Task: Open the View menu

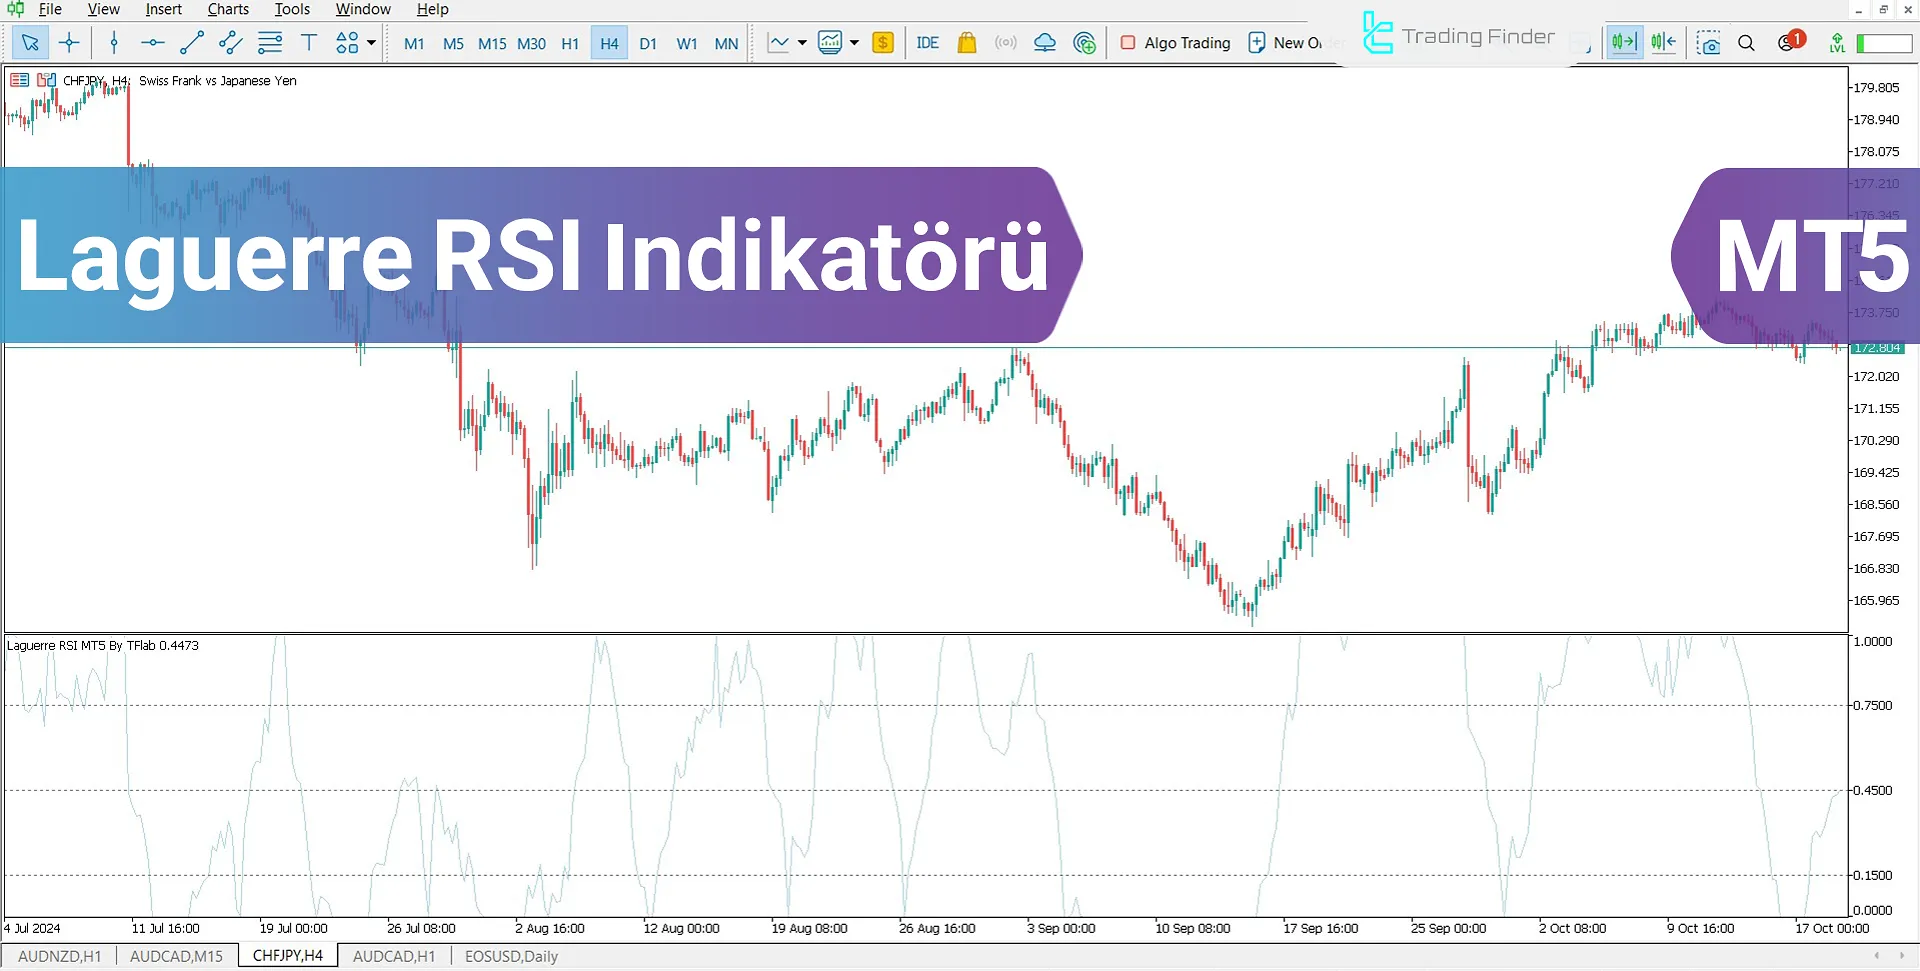Action: (x=103, y=9)
